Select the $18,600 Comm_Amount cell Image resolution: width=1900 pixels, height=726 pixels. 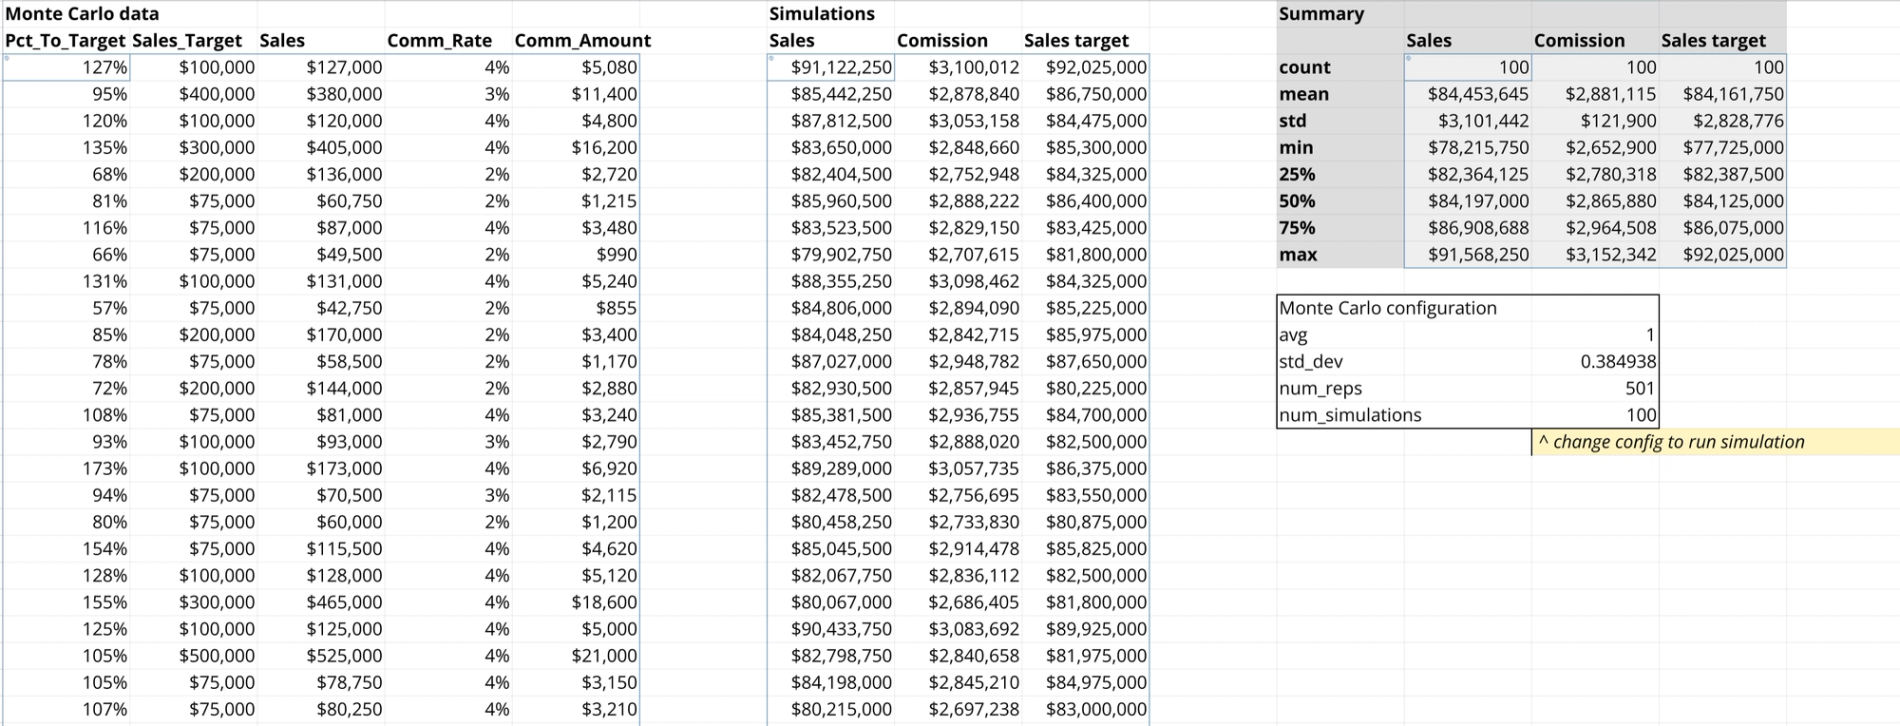tap(576, 602)
